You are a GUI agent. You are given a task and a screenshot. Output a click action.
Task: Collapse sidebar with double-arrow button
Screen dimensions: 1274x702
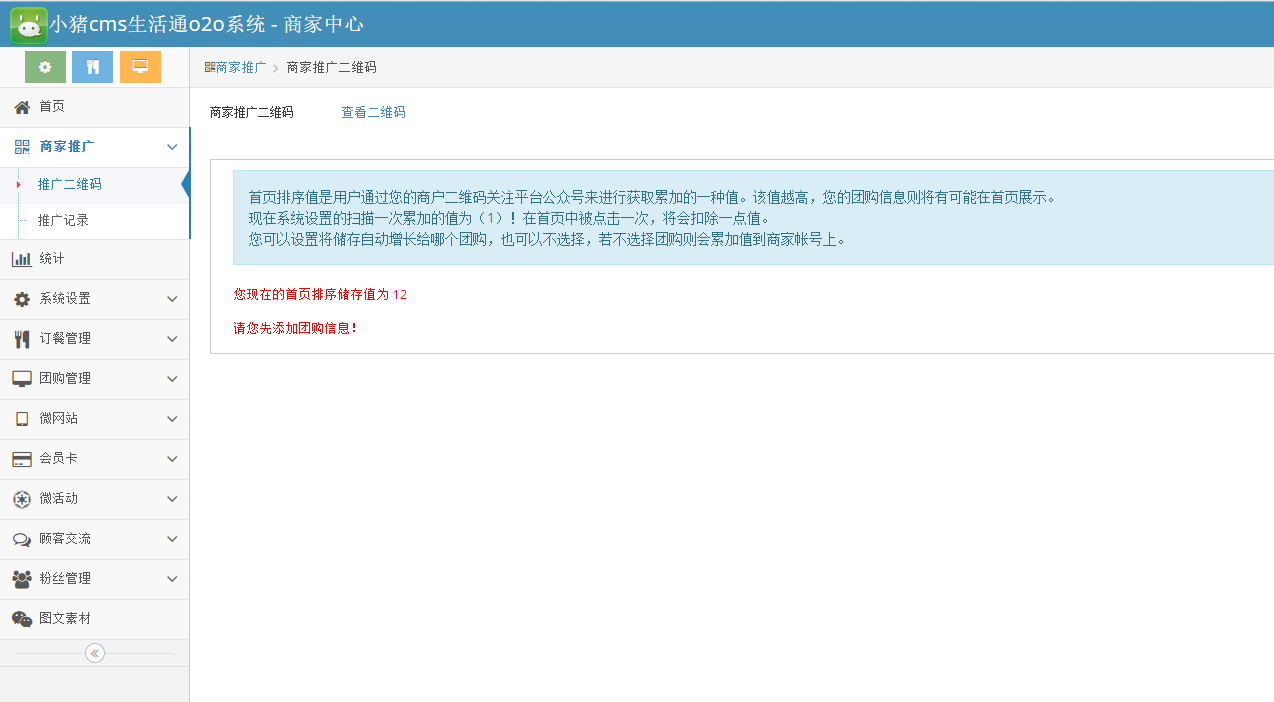(95, 653)
